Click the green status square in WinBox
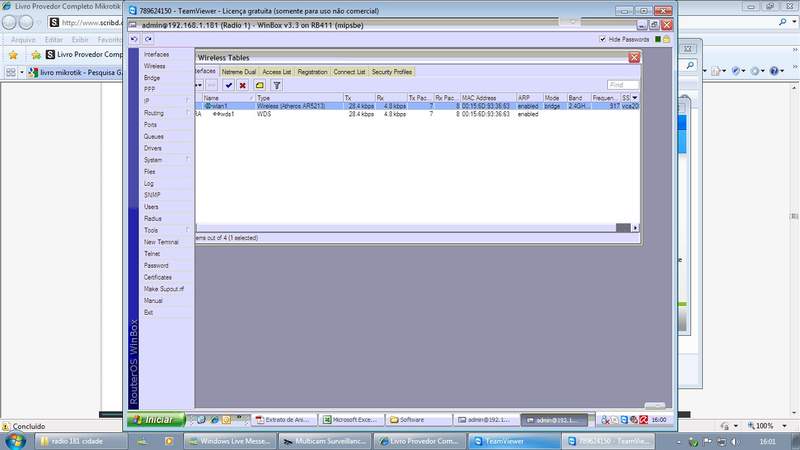The height and width of the screenshot is (450, 800). tap(658, 39)
